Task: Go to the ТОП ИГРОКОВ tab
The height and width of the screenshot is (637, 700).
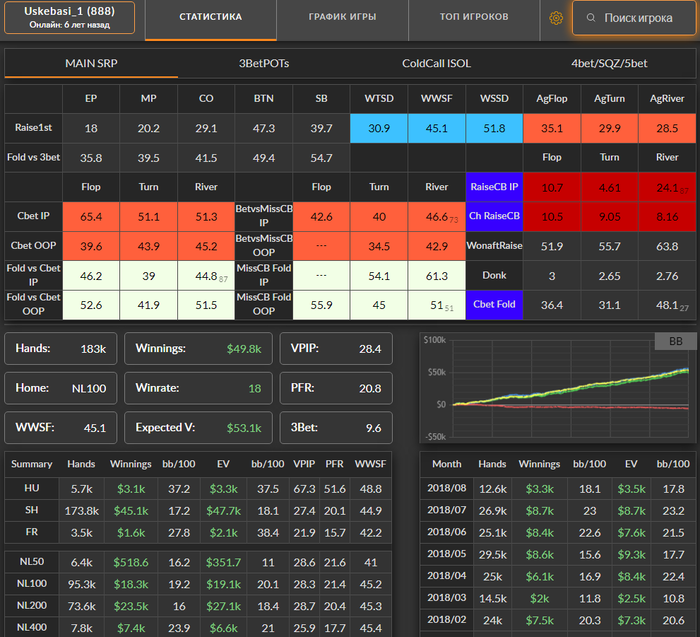Action: pyautogui.click(x=474, y=18)
